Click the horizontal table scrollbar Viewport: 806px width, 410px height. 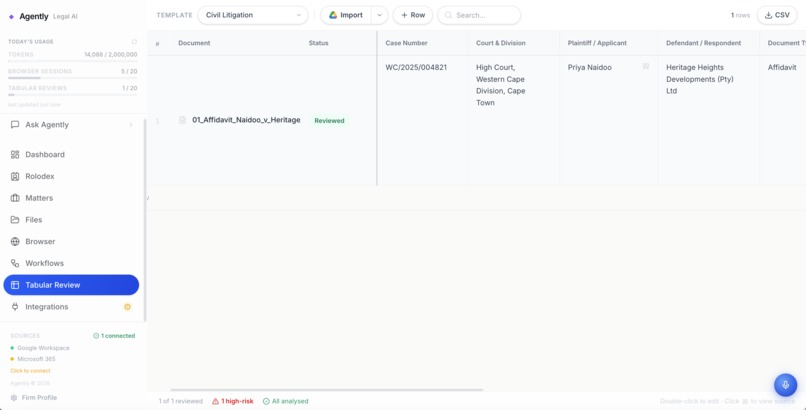click(327, 390)
